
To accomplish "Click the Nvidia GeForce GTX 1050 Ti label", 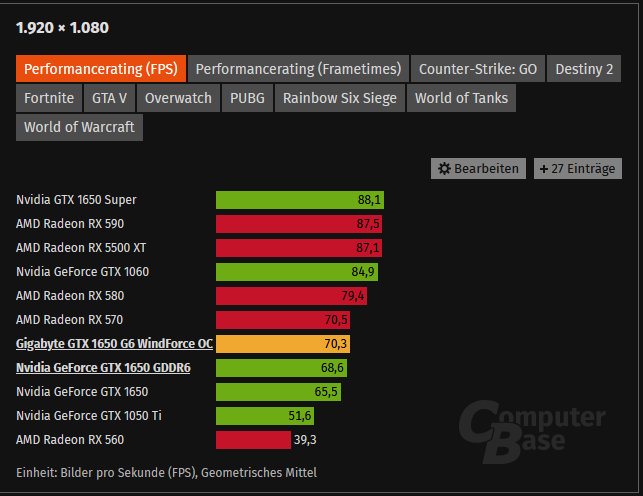I will click(89, 416).
